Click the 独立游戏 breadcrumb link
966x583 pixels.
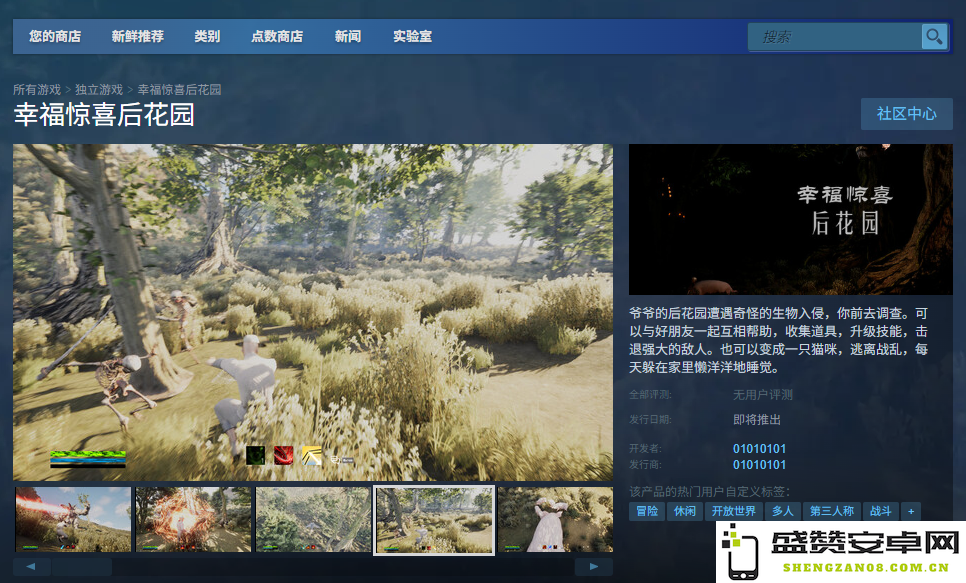(x=99, y=89)
